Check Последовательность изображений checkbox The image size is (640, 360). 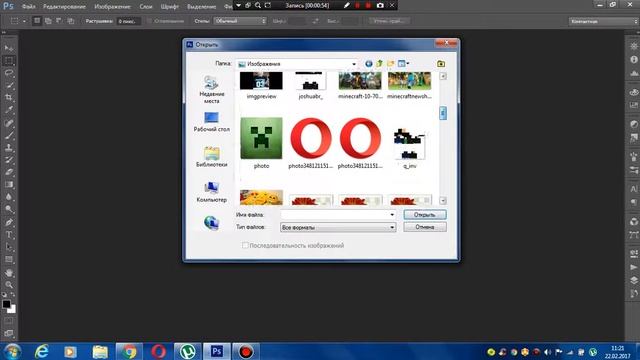tap(245, 245)
